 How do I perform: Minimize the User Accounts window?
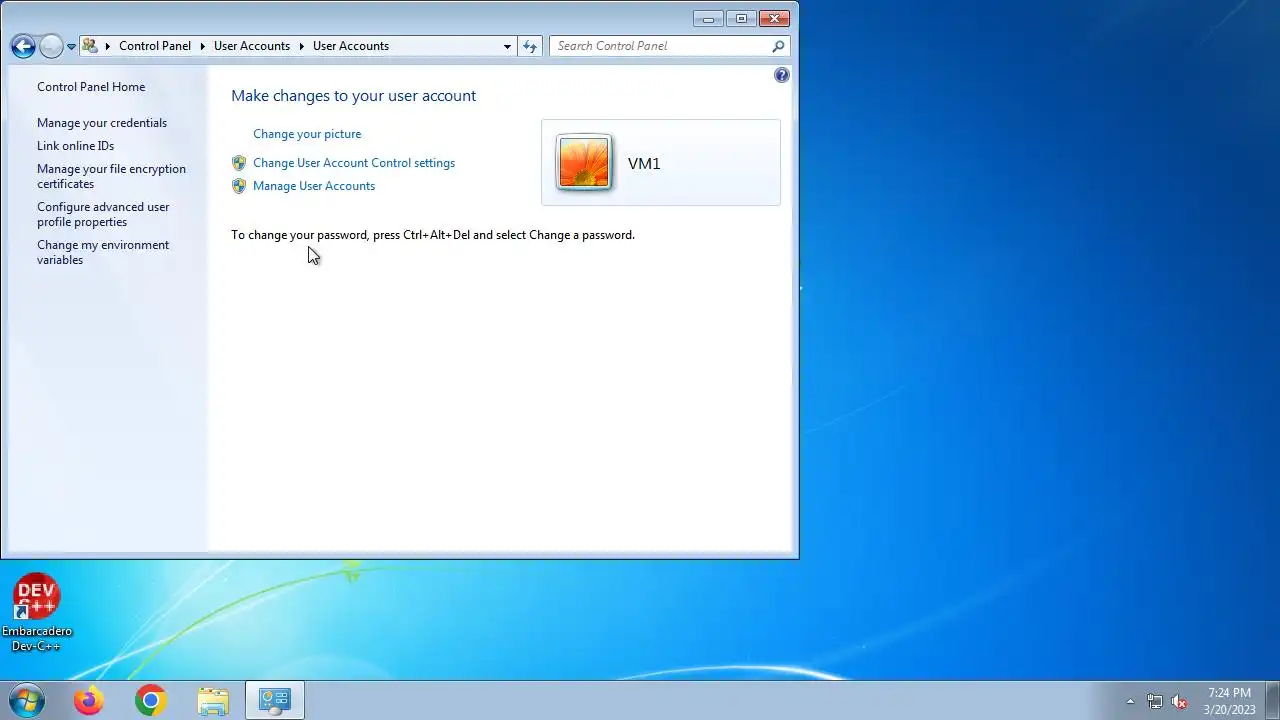pyautogui.click(x=708, y=18)
